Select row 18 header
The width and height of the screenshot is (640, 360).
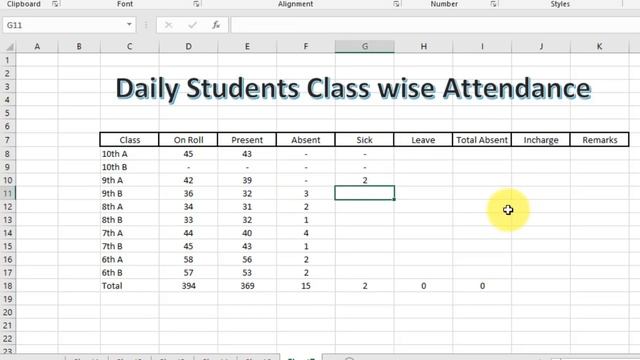click(8, 286)
